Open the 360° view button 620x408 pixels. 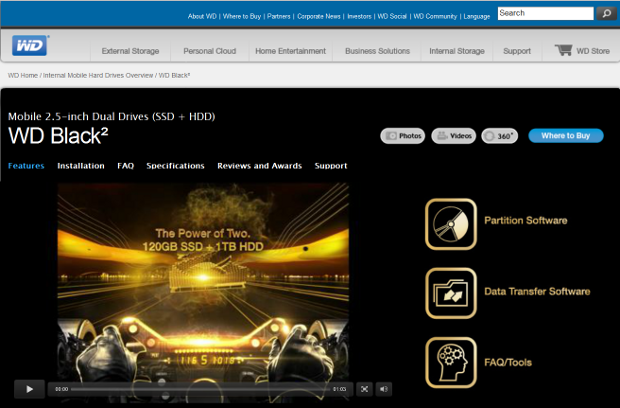click(499, 136)
